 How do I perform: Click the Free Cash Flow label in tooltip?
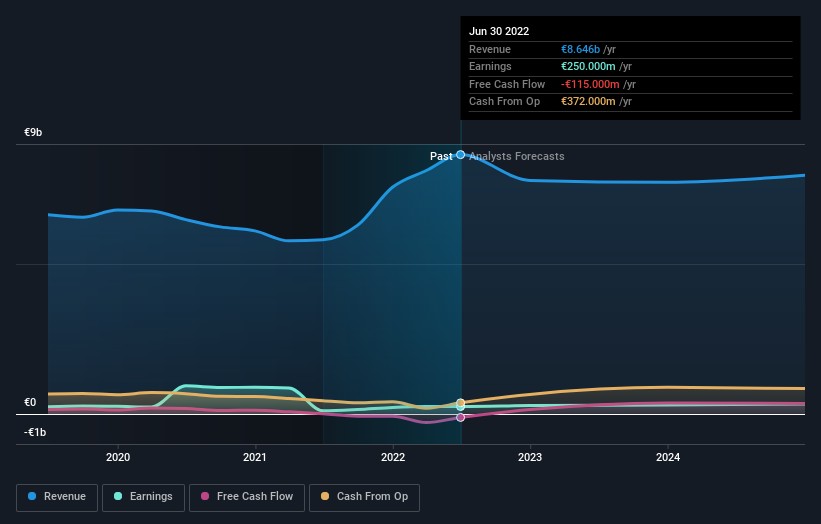coord(507,84)
